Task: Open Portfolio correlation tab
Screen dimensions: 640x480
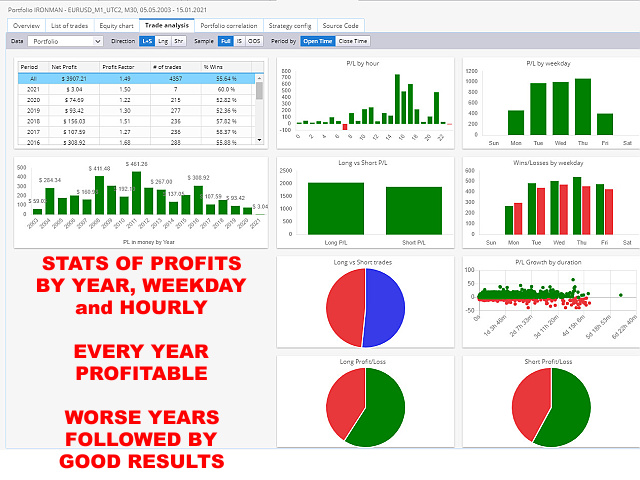Action: 229,26
